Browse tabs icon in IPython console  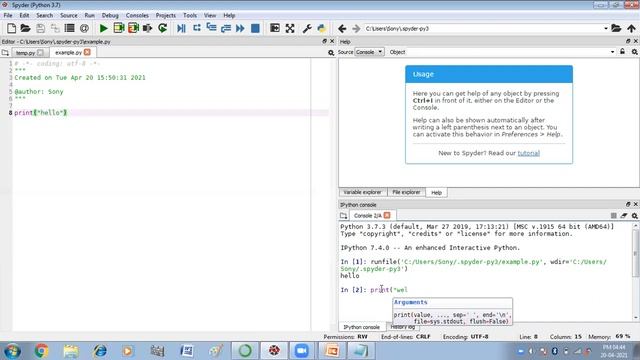tap(344, 216)
